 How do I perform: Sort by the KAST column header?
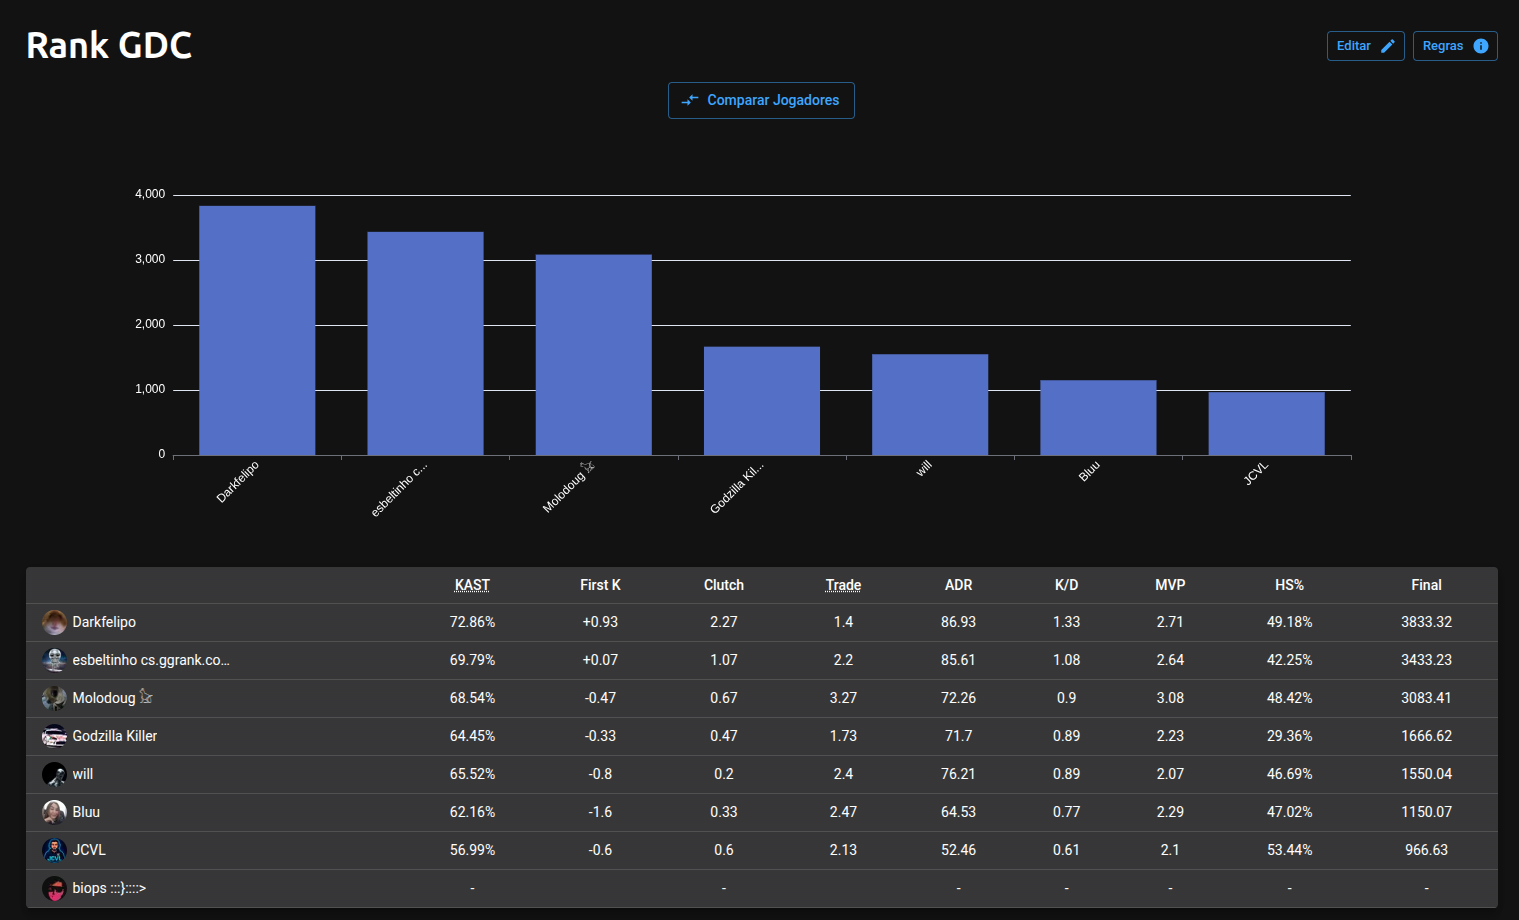472,585
